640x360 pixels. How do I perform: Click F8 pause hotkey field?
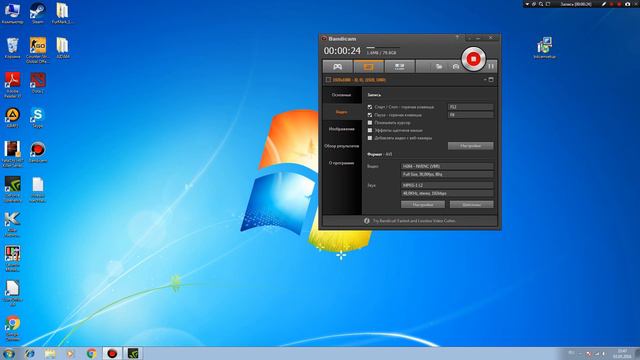tap(471, 115)
